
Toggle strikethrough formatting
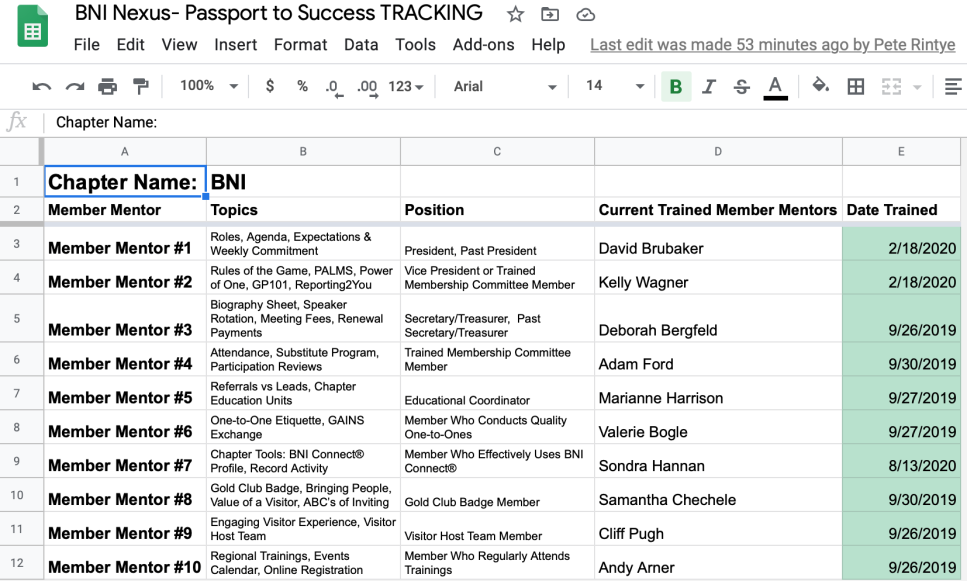coord(742,86)
